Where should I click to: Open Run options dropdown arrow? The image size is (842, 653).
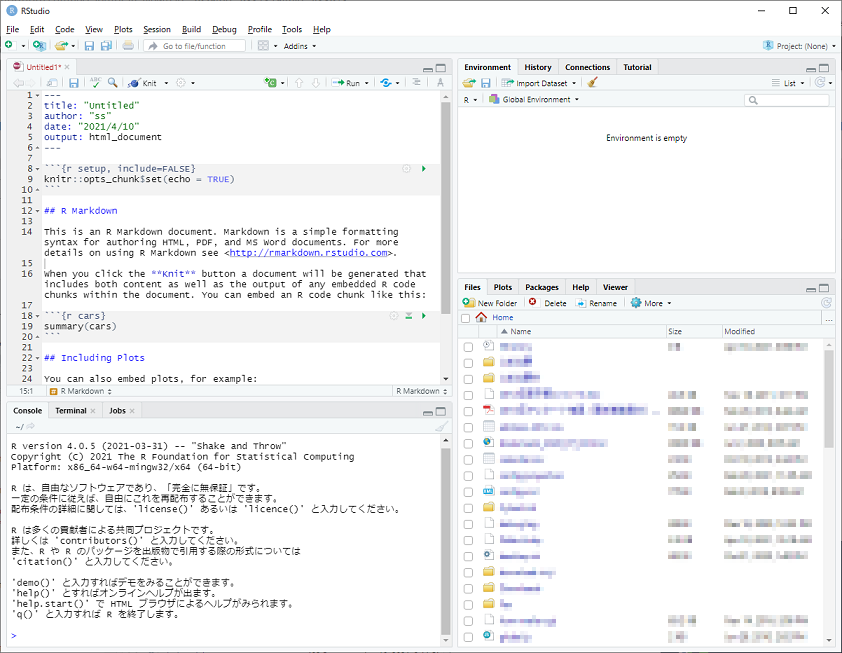(367, 83)
